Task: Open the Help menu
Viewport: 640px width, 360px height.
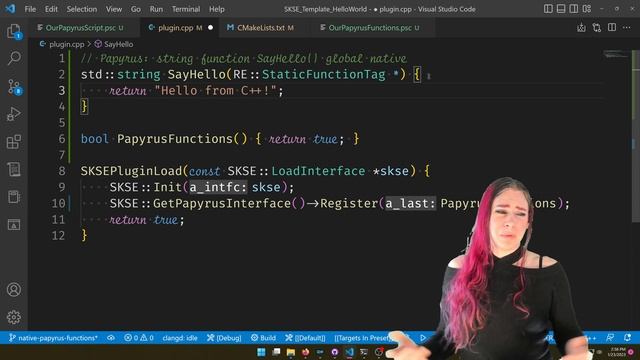Action: pos(217,9)
